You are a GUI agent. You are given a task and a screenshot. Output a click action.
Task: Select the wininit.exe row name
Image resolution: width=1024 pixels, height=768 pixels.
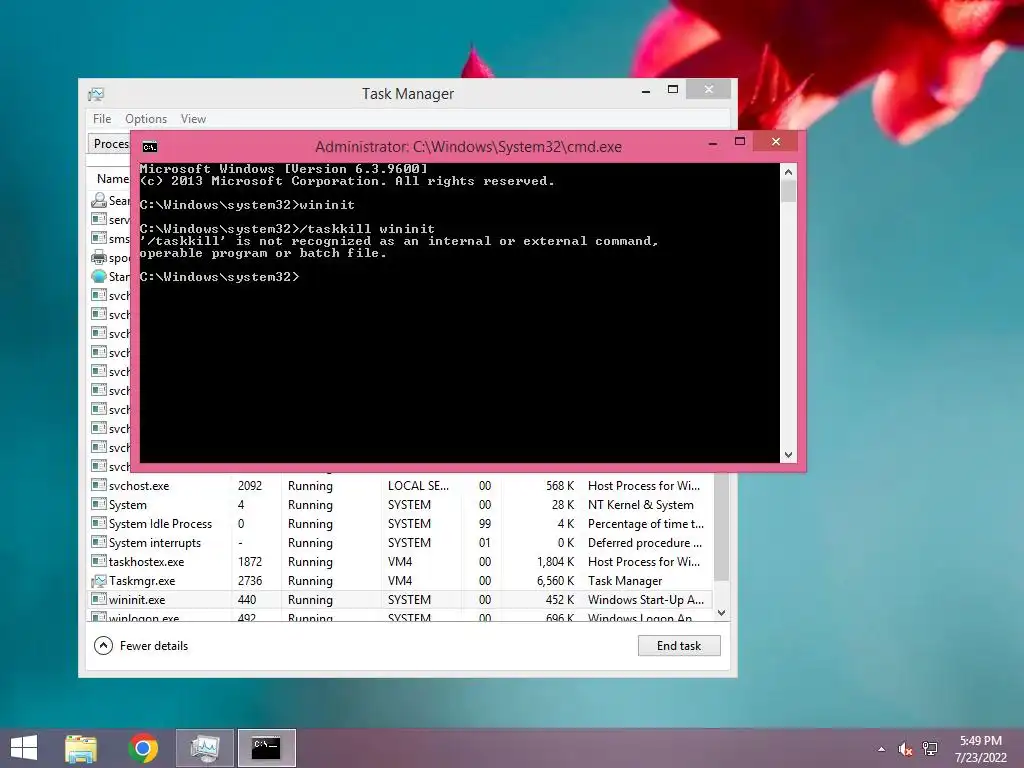pyautogui.click(x=137, y=600)
